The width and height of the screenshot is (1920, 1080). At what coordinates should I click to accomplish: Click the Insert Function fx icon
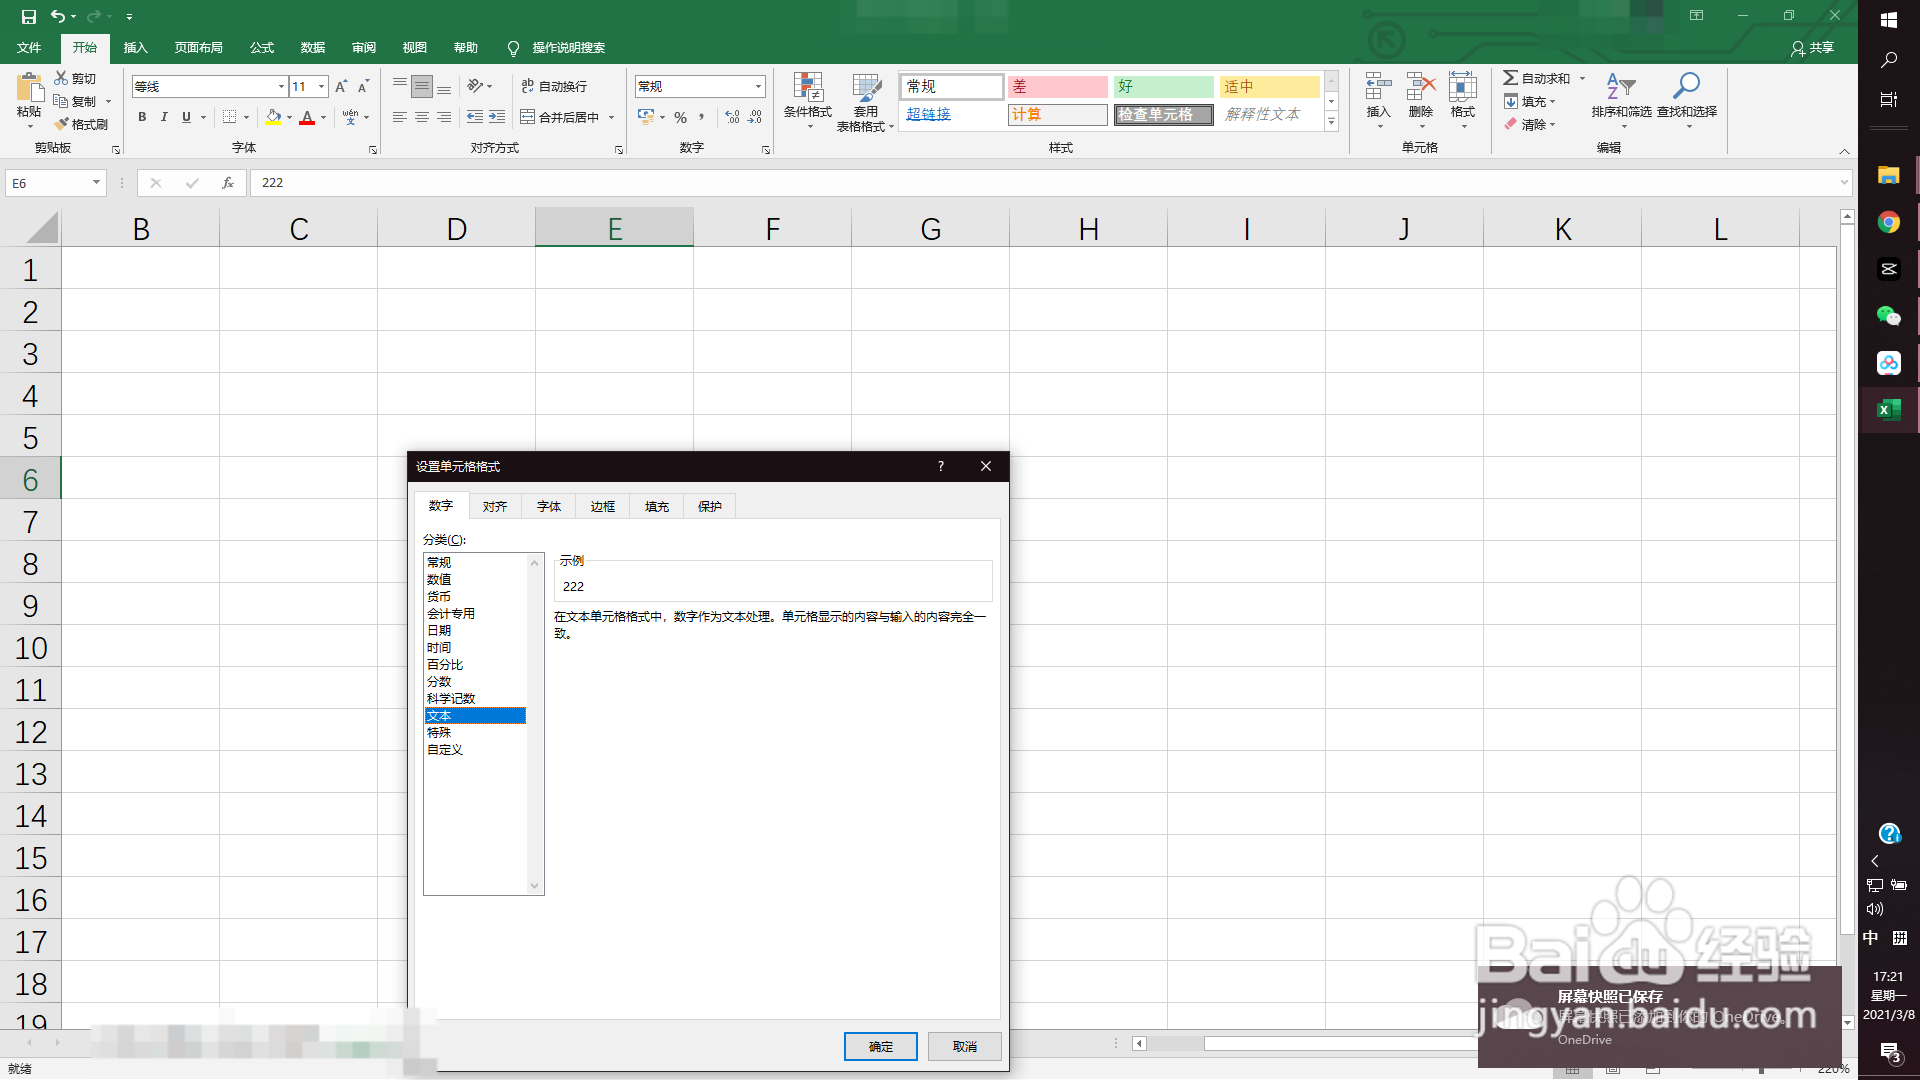228,183
